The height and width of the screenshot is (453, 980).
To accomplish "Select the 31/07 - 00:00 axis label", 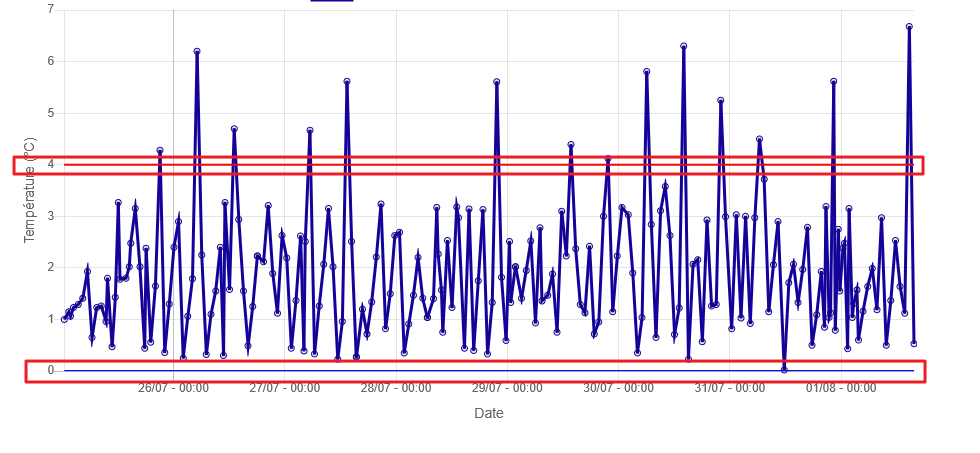I will 731,388.
